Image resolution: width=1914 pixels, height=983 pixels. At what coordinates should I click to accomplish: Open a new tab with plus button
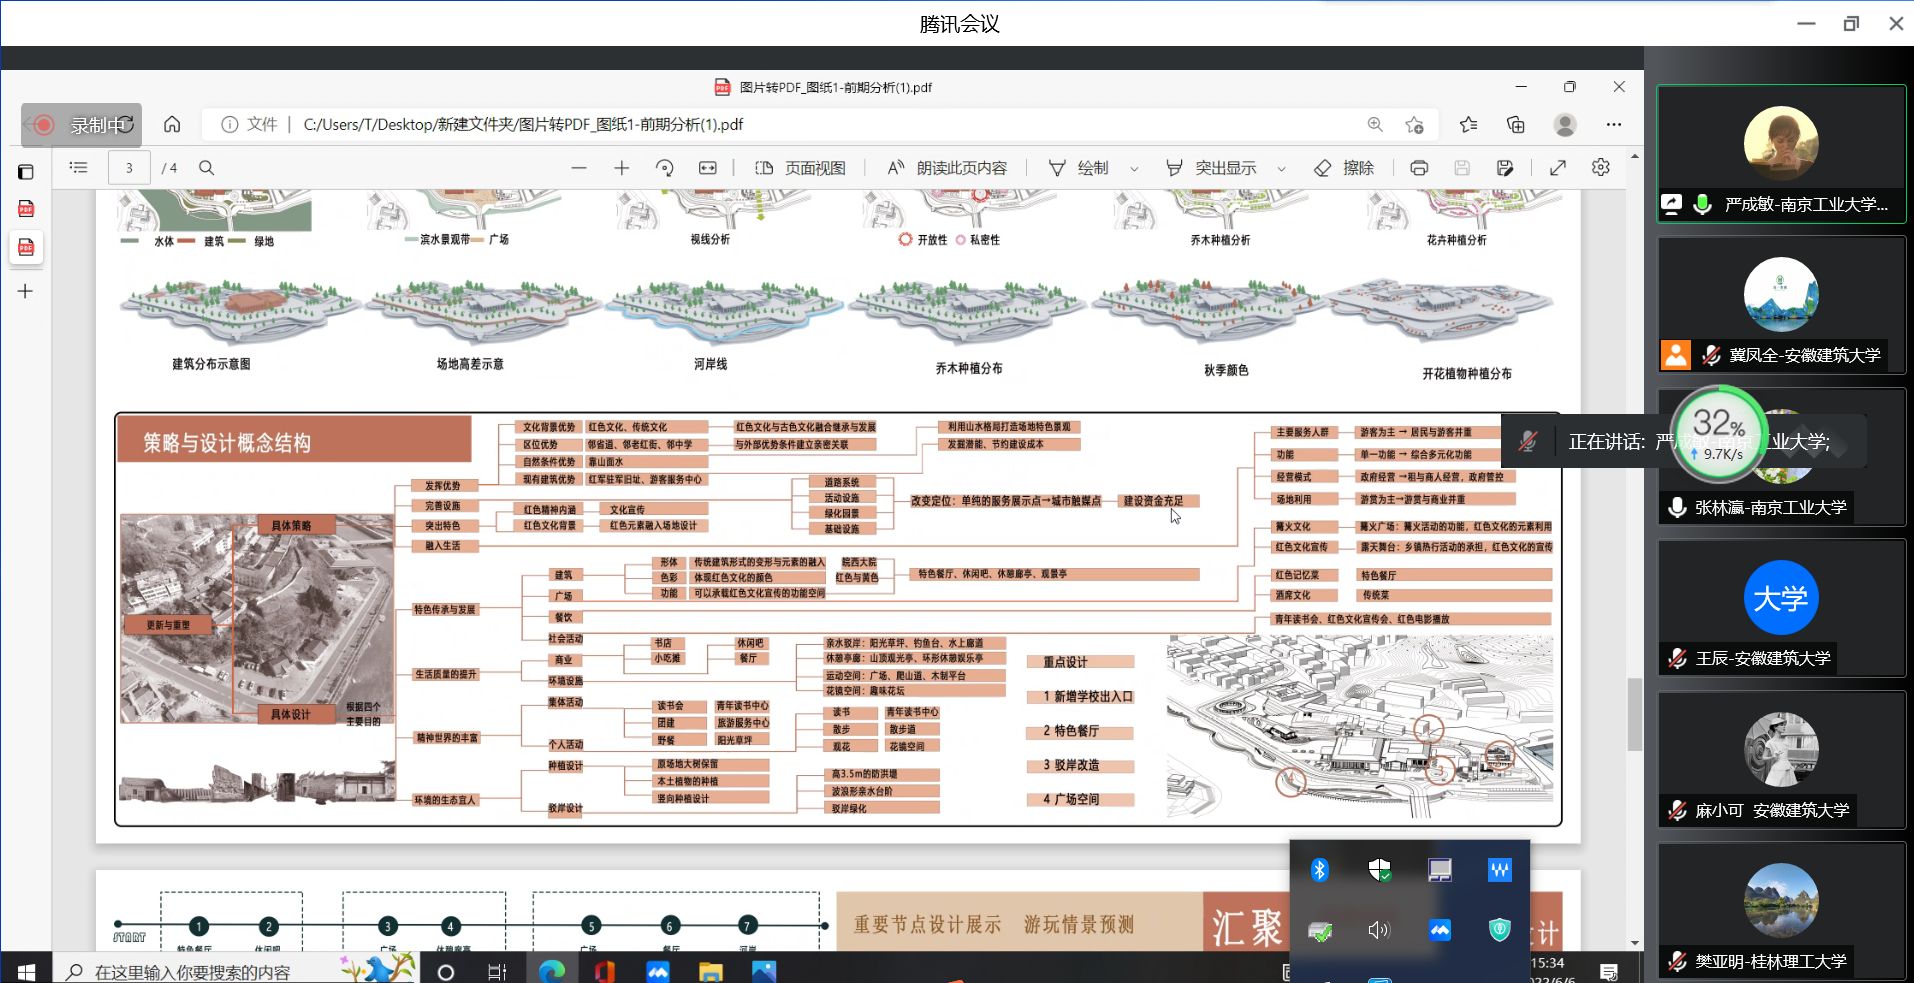[26, 291]
